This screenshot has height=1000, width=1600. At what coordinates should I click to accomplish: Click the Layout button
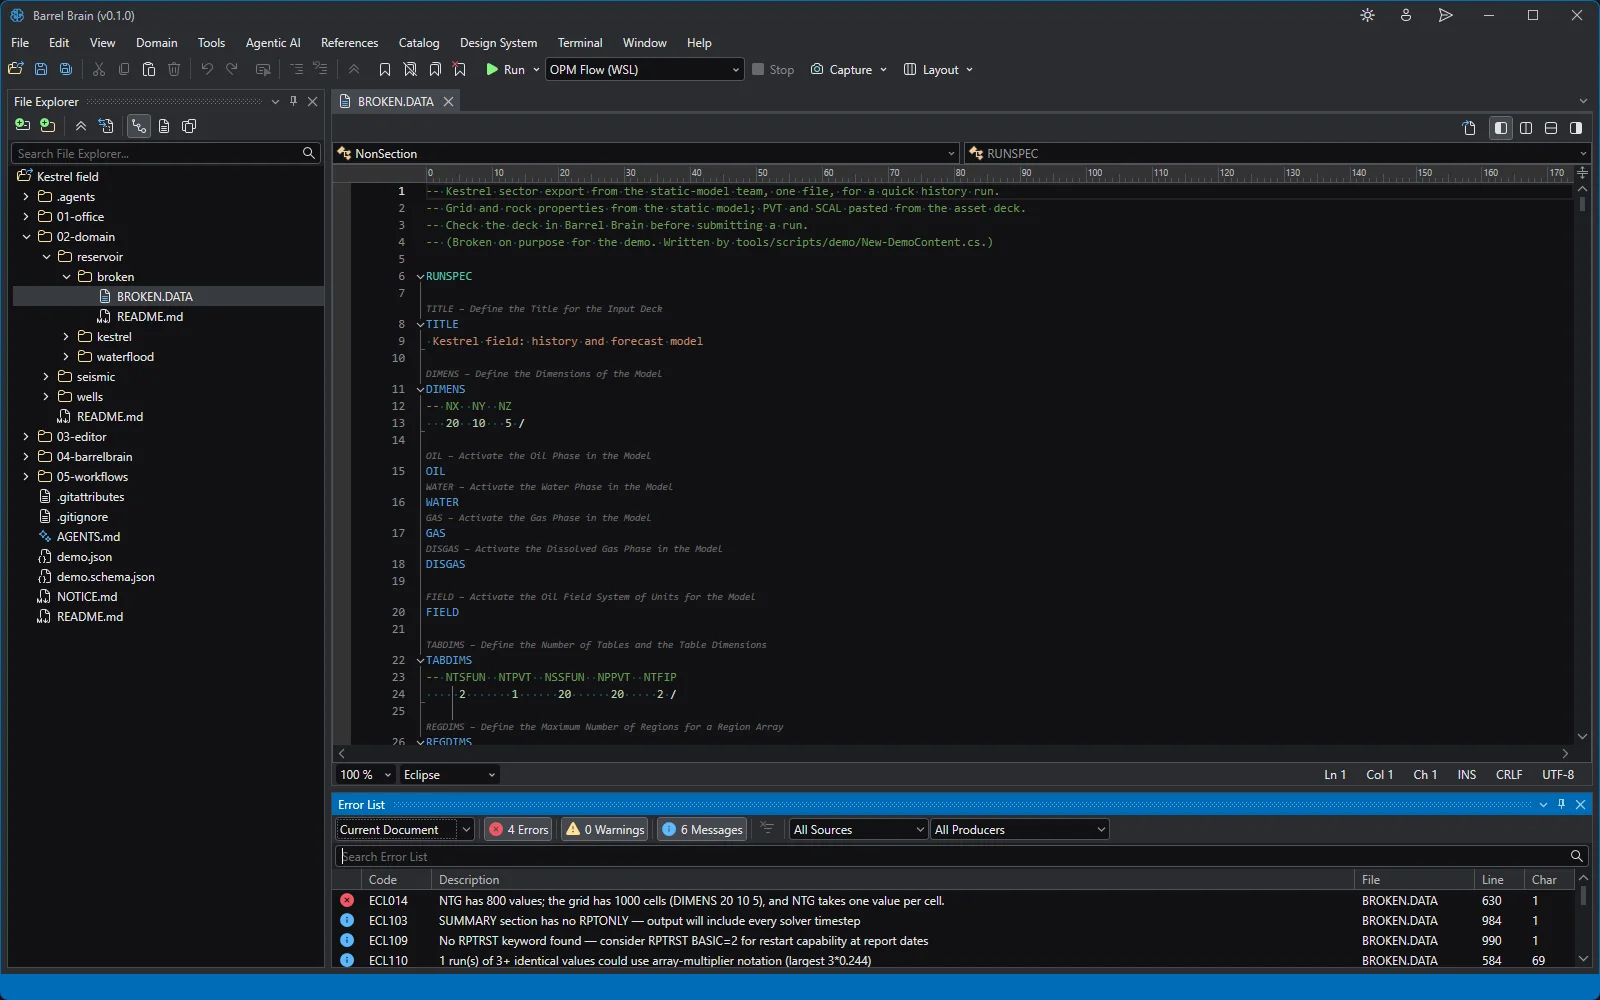[x=932, y=69]
